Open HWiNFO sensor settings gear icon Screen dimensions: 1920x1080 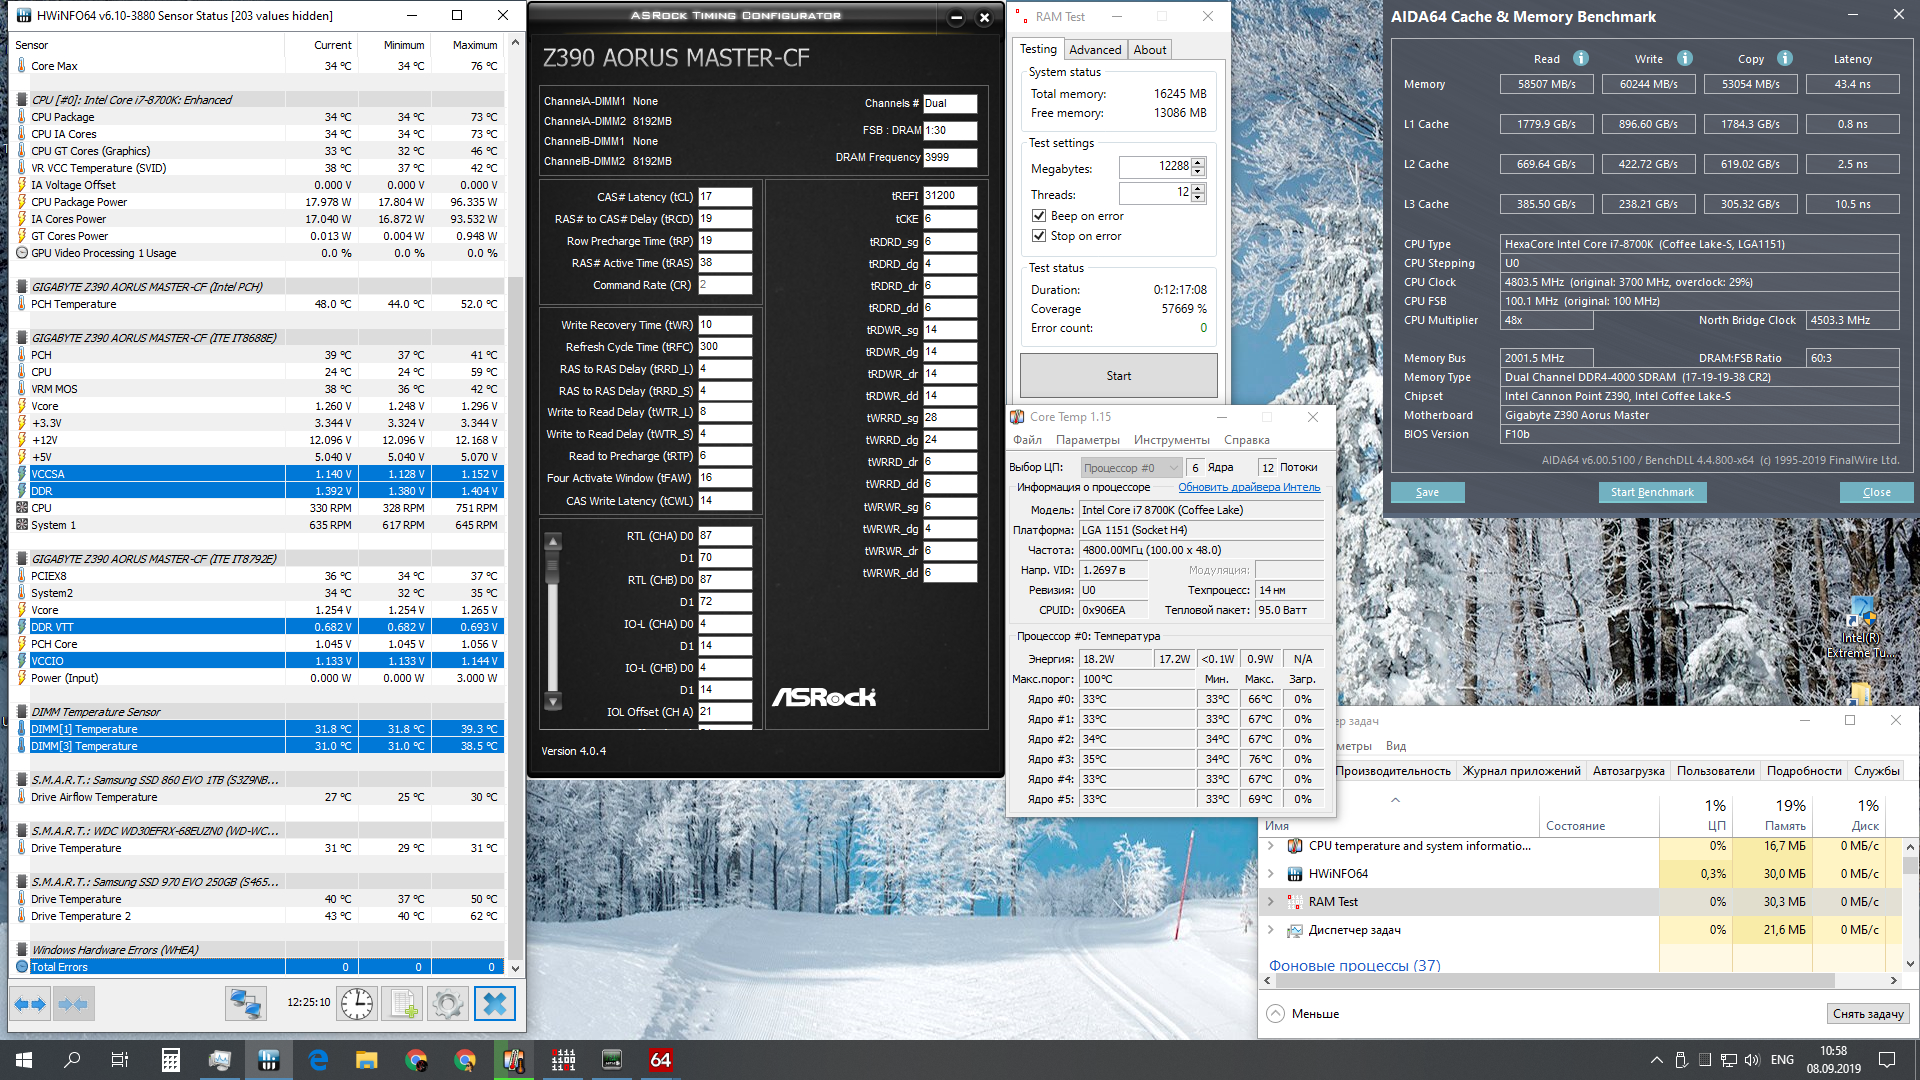448,1003
